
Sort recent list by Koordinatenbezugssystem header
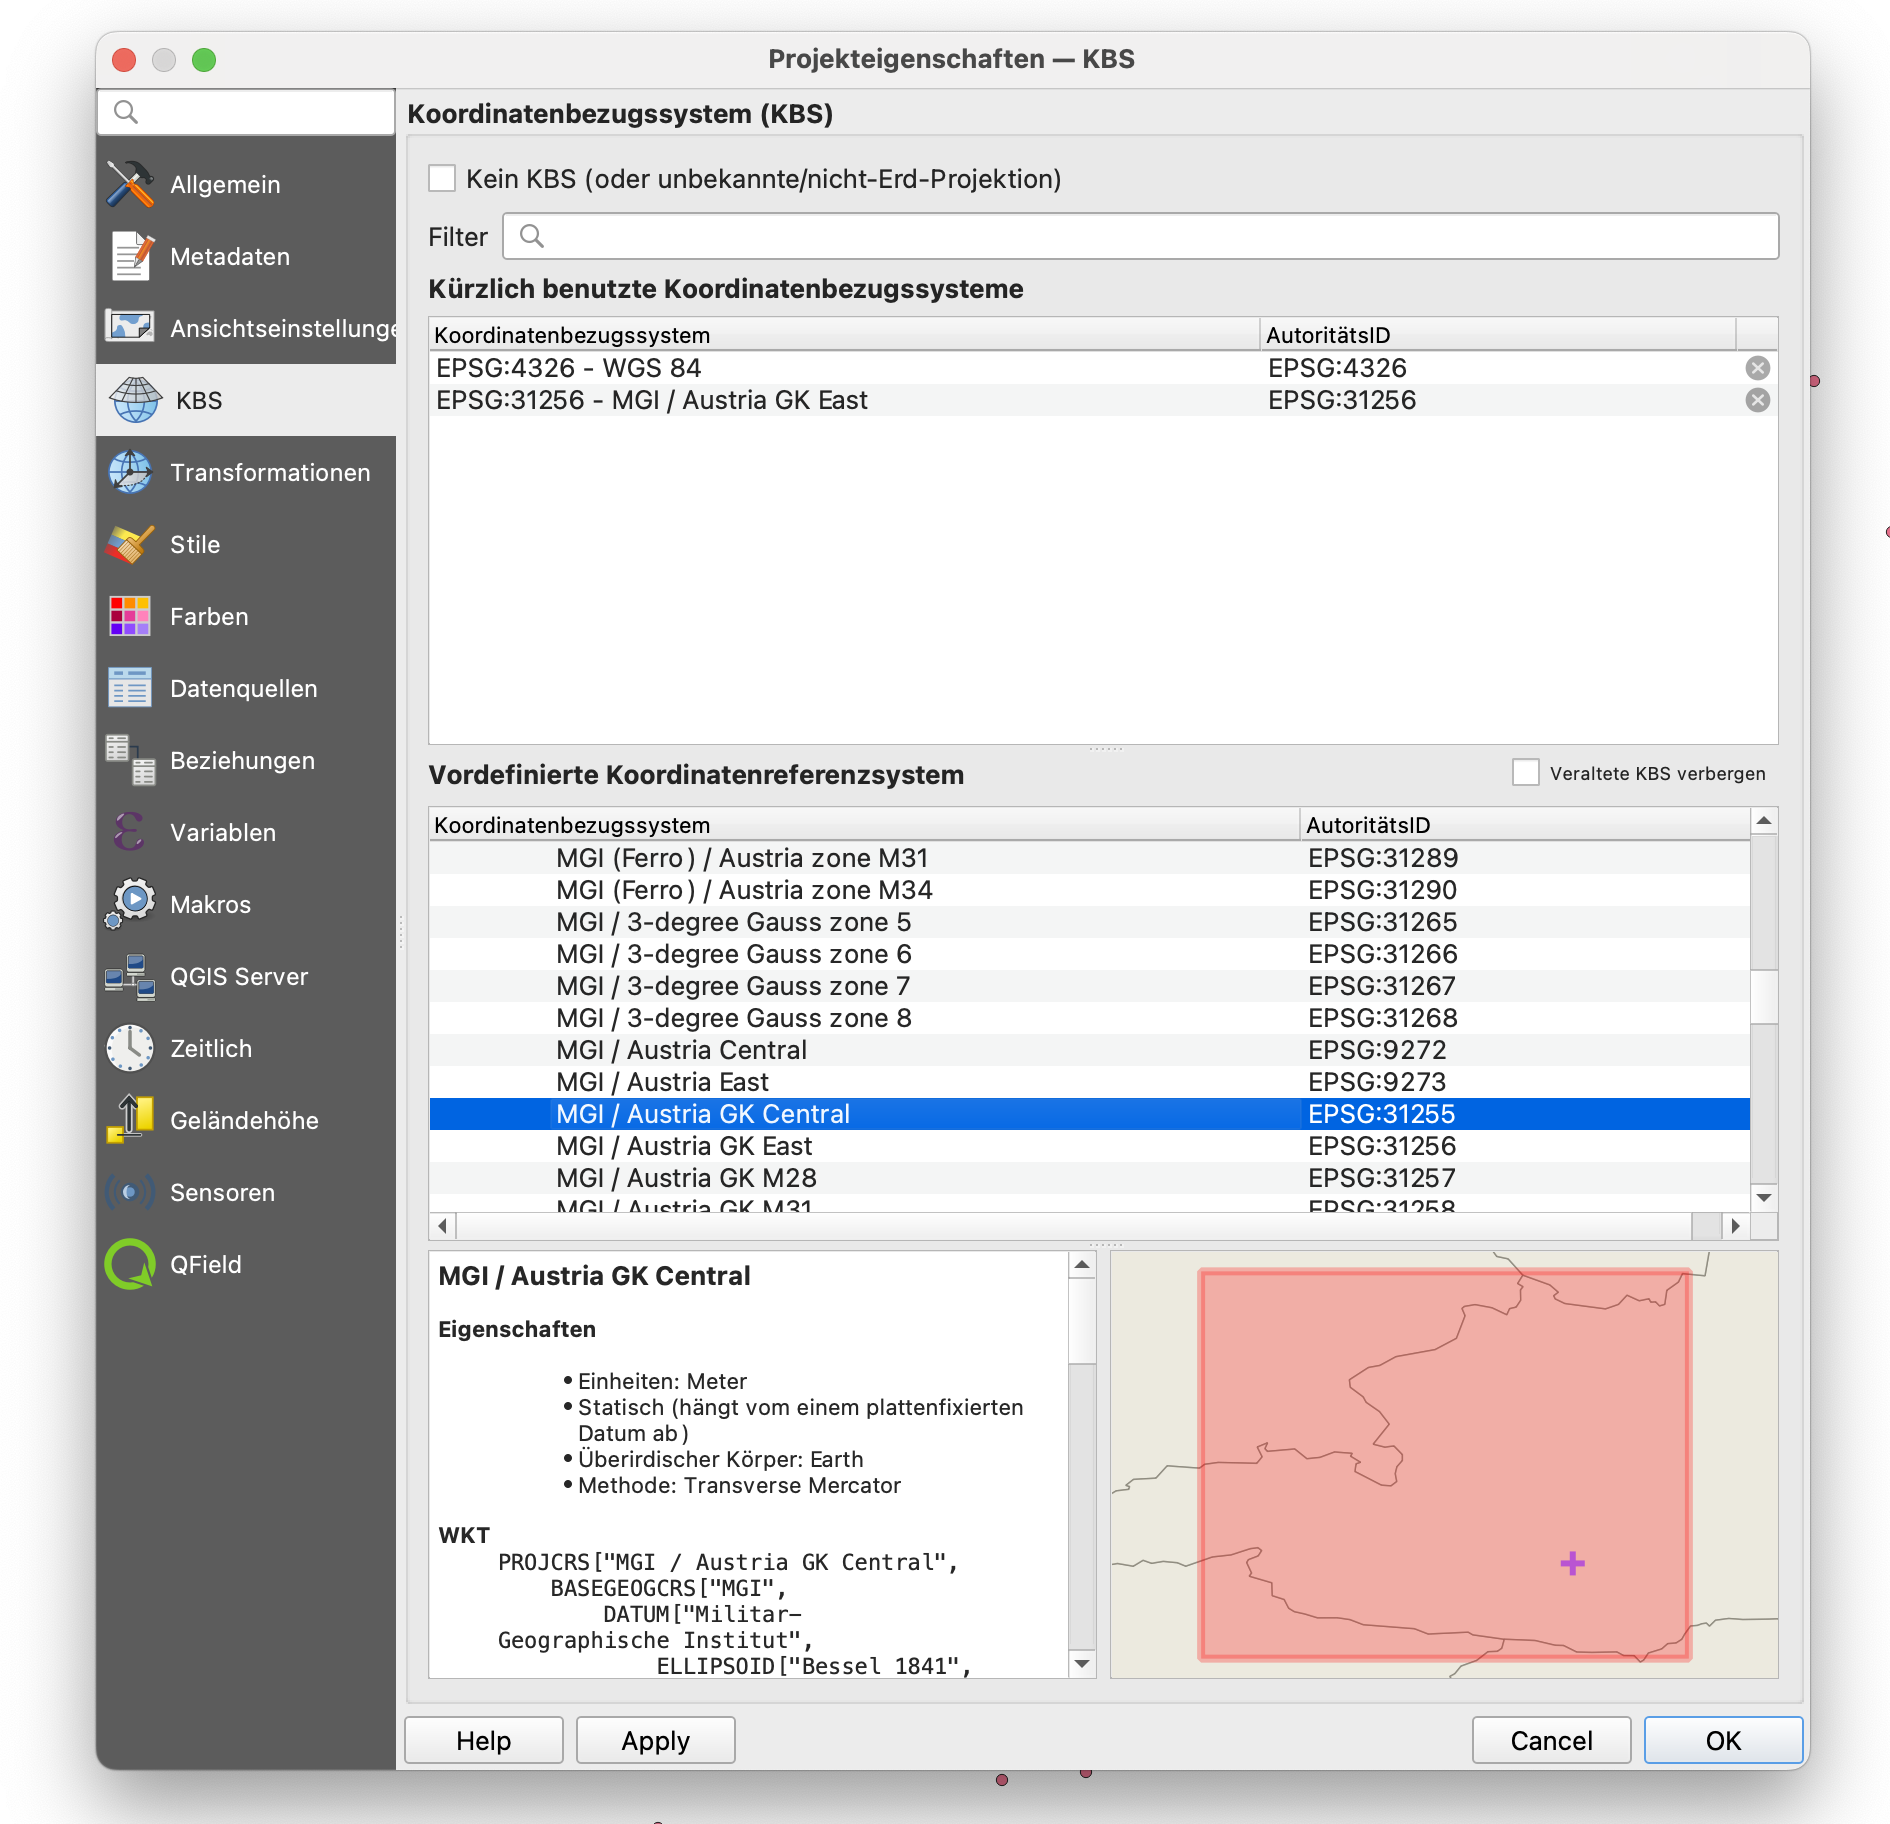(844, 334)
